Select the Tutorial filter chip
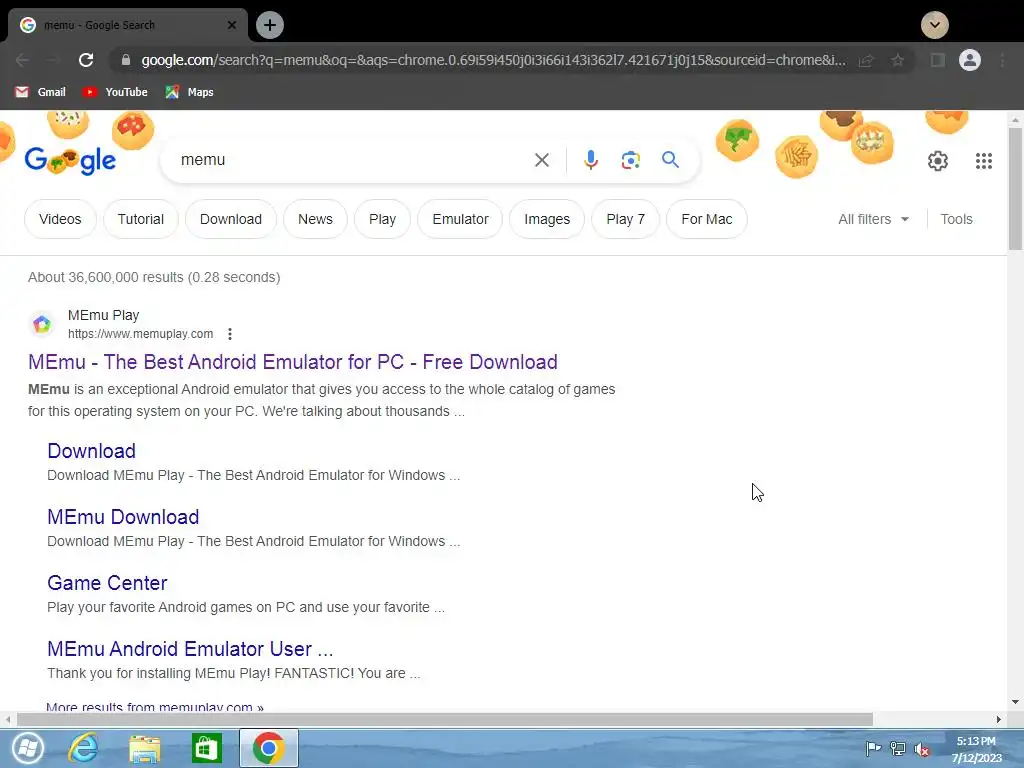The height and width of the screenshot is (768, 1024). click(x=140, y=219)
